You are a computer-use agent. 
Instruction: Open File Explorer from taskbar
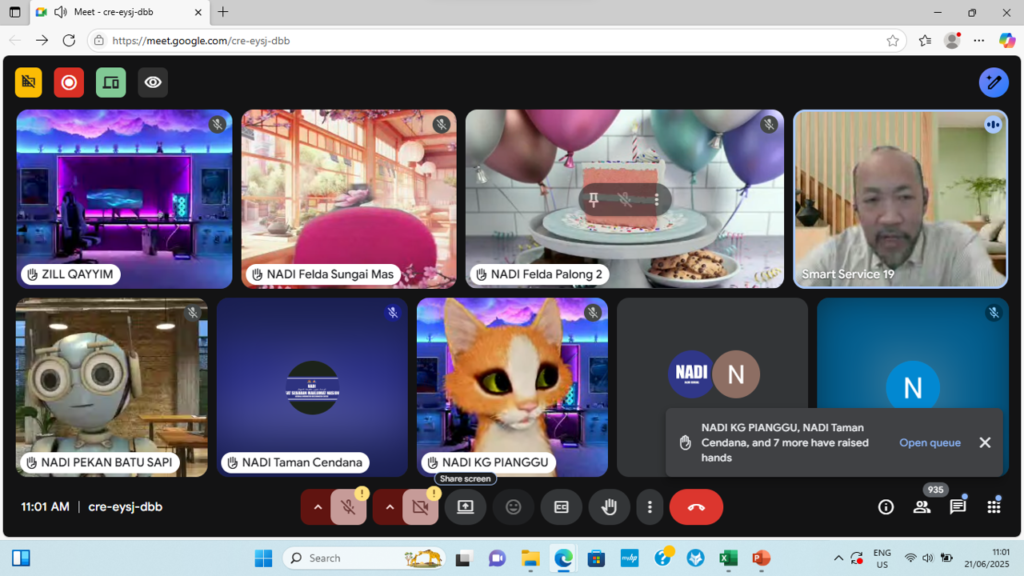pos(530,558)
